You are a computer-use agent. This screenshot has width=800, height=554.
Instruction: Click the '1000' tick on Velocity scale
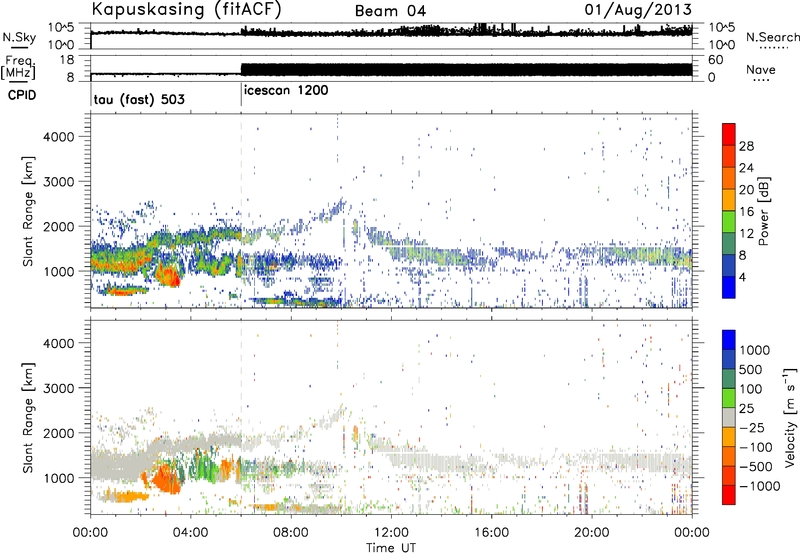coord(755,350)
